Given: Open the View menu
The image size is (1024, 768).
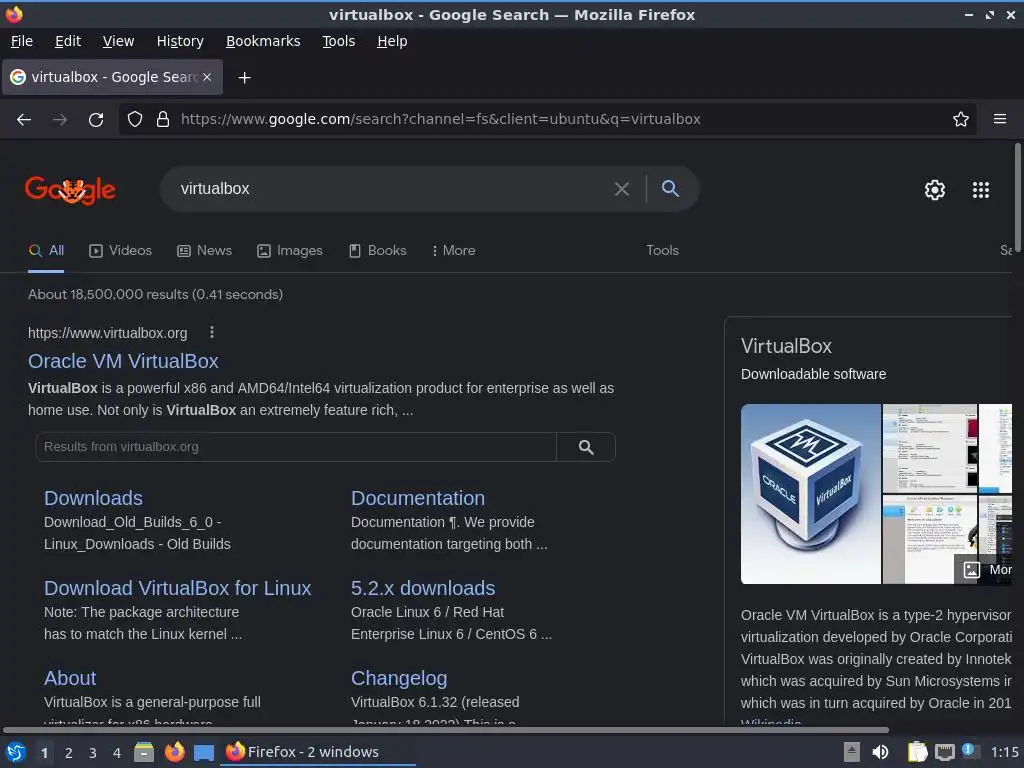Looking at the screenshot, I should coord(118,41).
